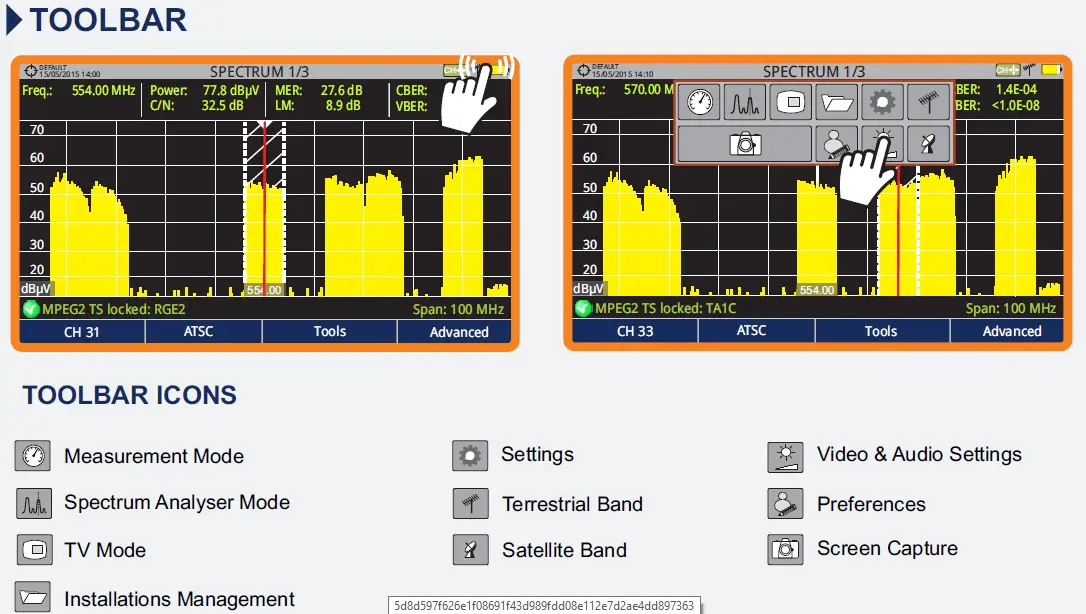Open the Tools softkey menu
The height and width of the screenshot is (614, 1086).
tap(329, 331)
